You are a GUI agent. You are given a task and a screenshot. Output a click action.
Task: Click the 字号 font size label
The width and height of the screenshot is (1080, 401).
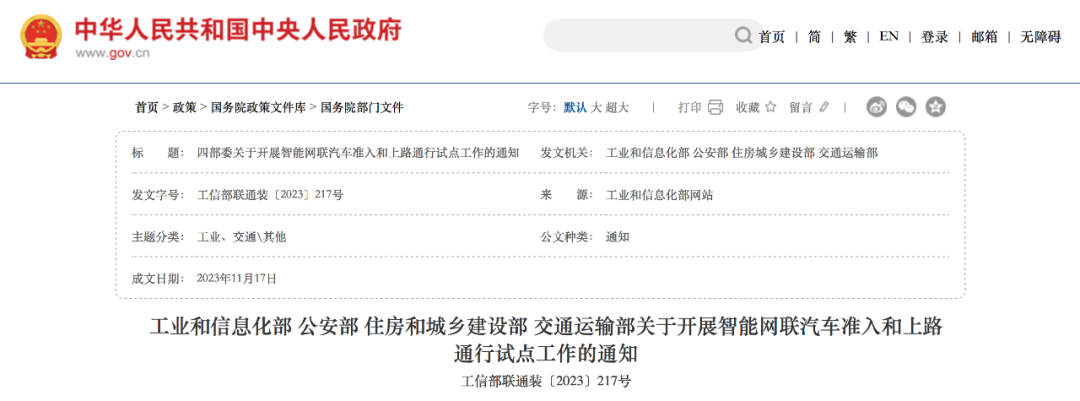pos(542,107)
